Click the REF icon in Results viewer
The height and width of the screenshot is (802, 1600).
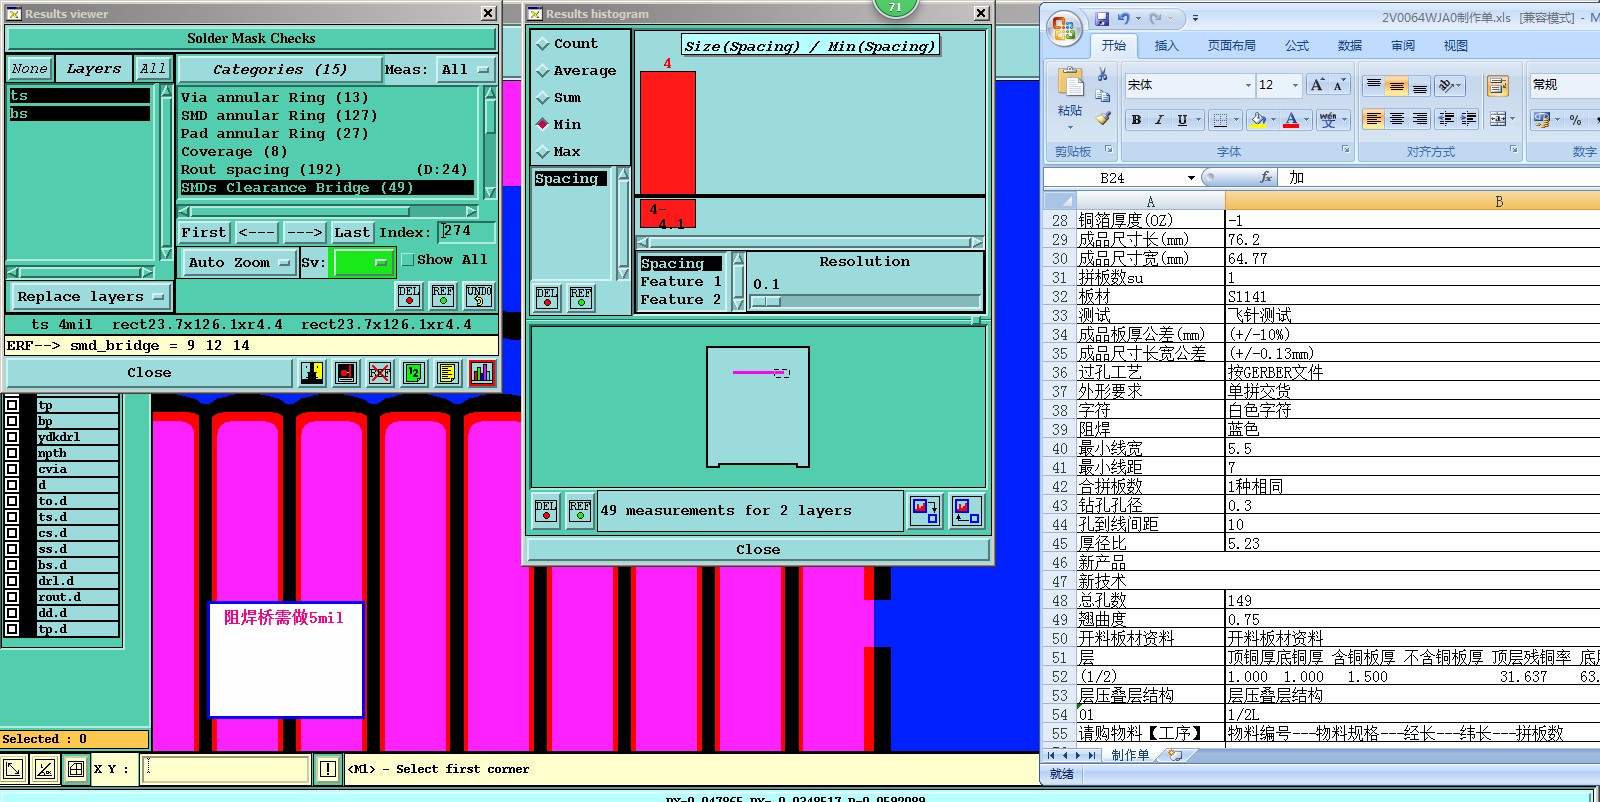(x=443, y=295)
